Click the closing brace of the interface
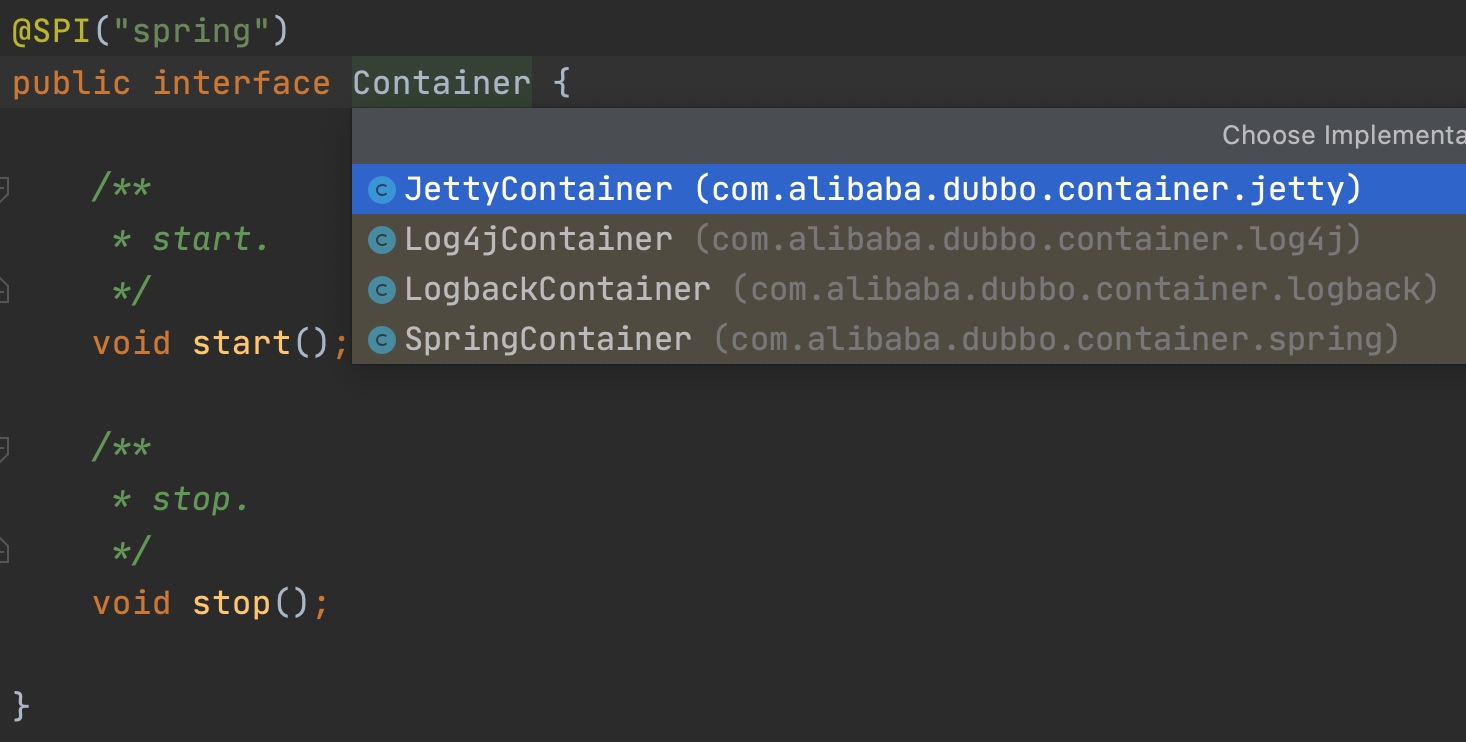The image size is (1466, 742). (21, 707)
